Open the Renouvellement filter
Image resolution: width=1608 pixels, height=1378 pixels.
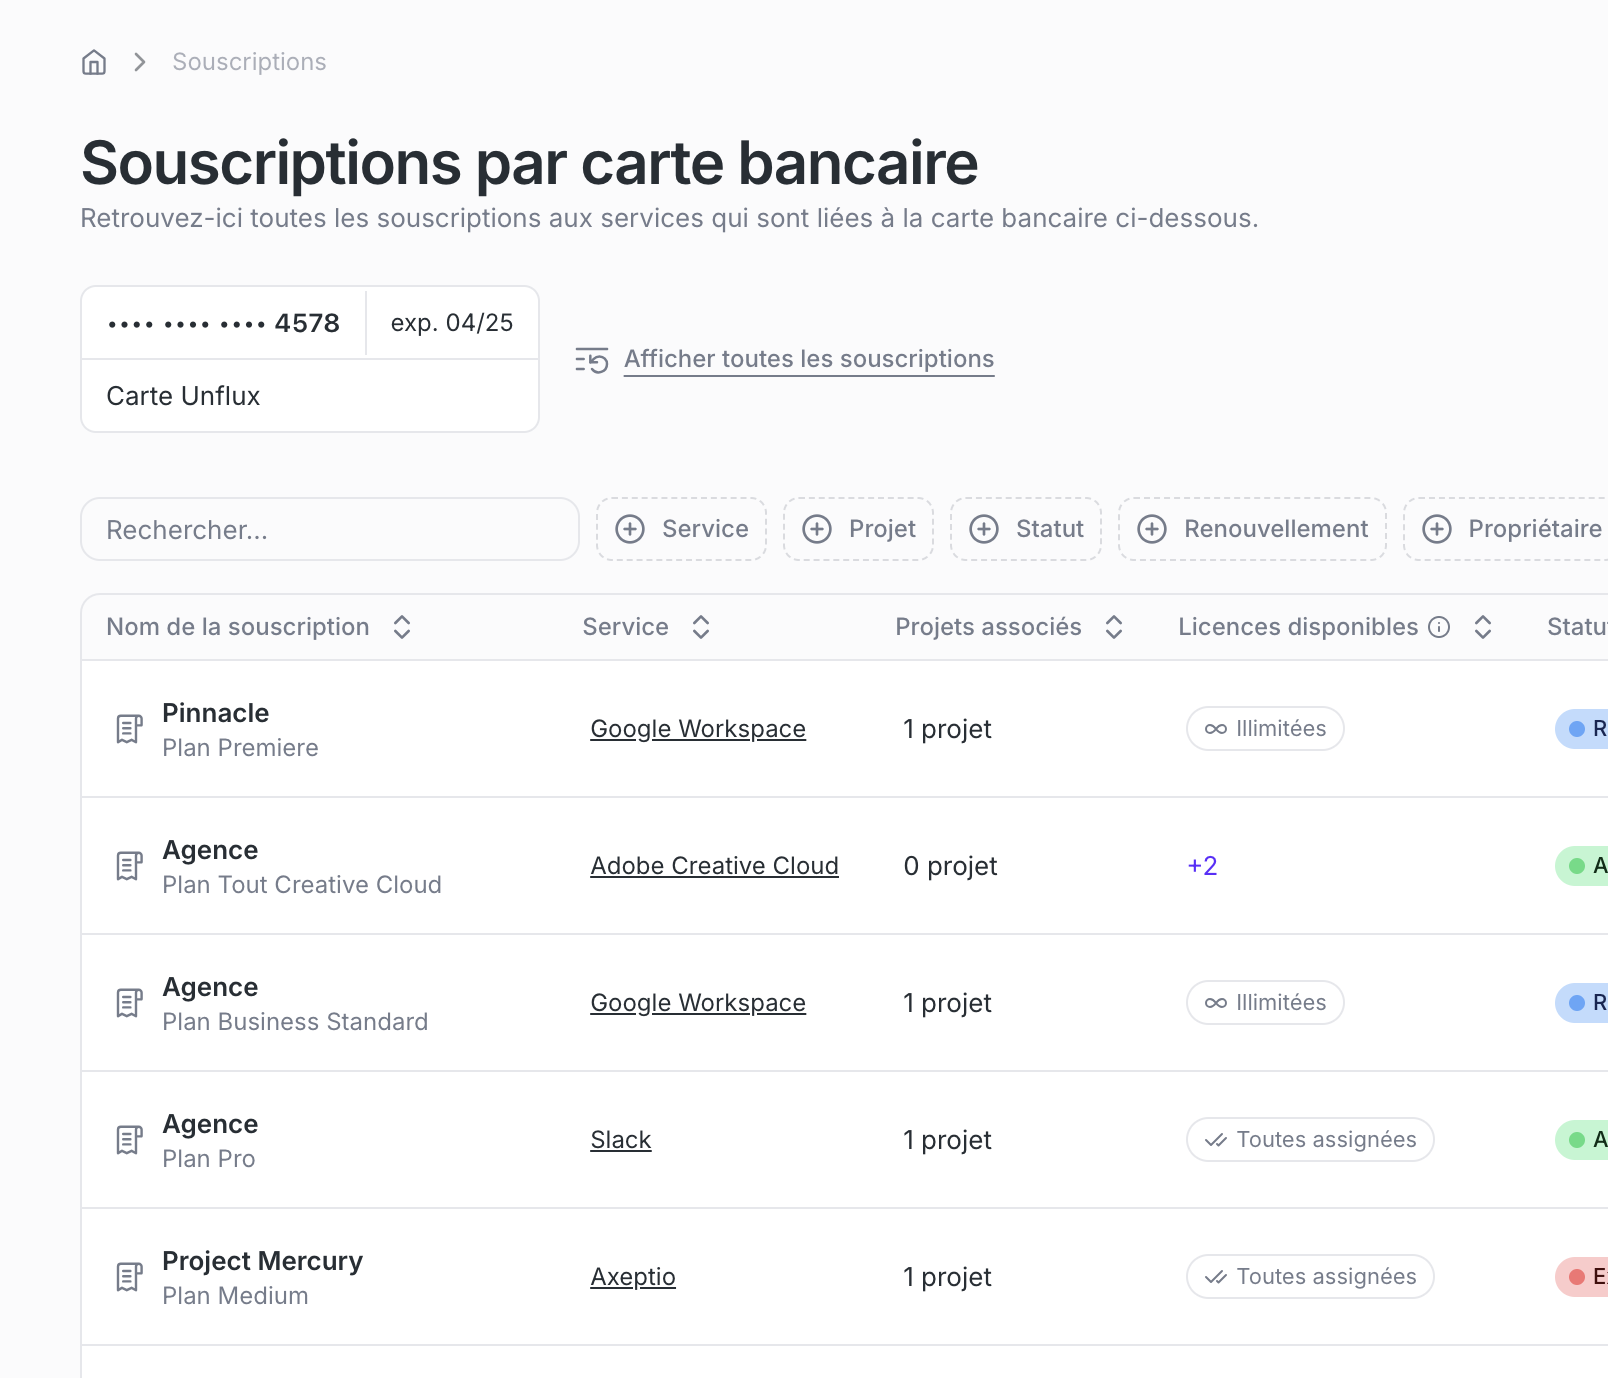click(x=1252, y=529)
